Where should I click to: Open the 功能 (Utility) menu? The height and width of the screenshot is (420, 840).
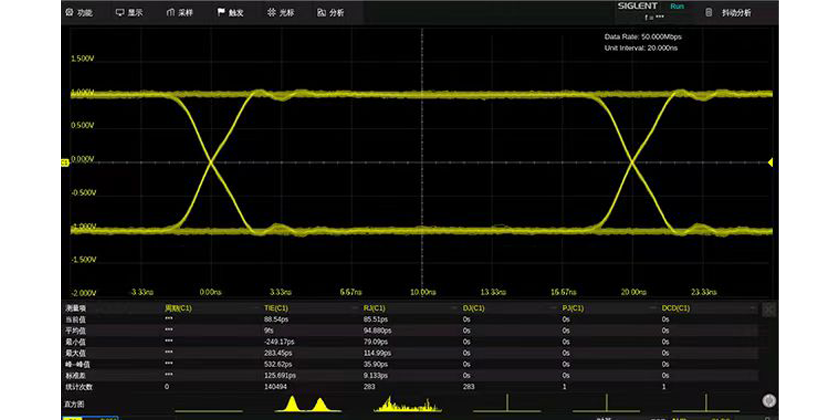[78, 13]
